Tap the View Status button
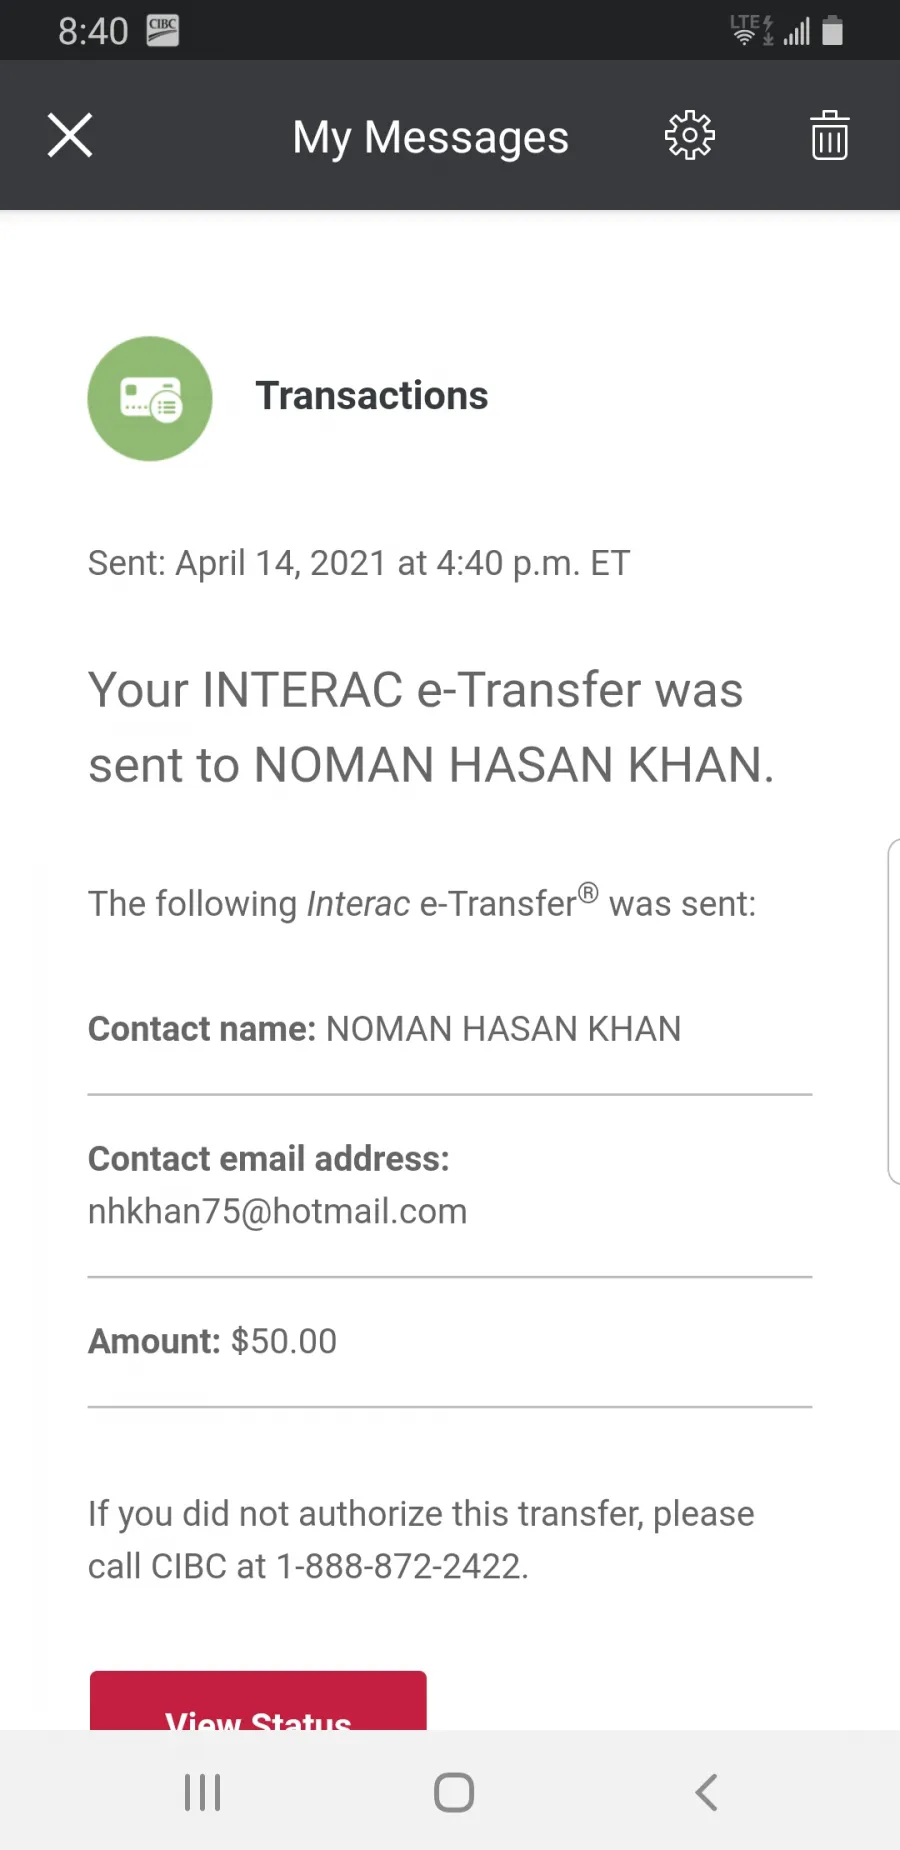This screenshot has width=900, height=1850. (258, 1700)
